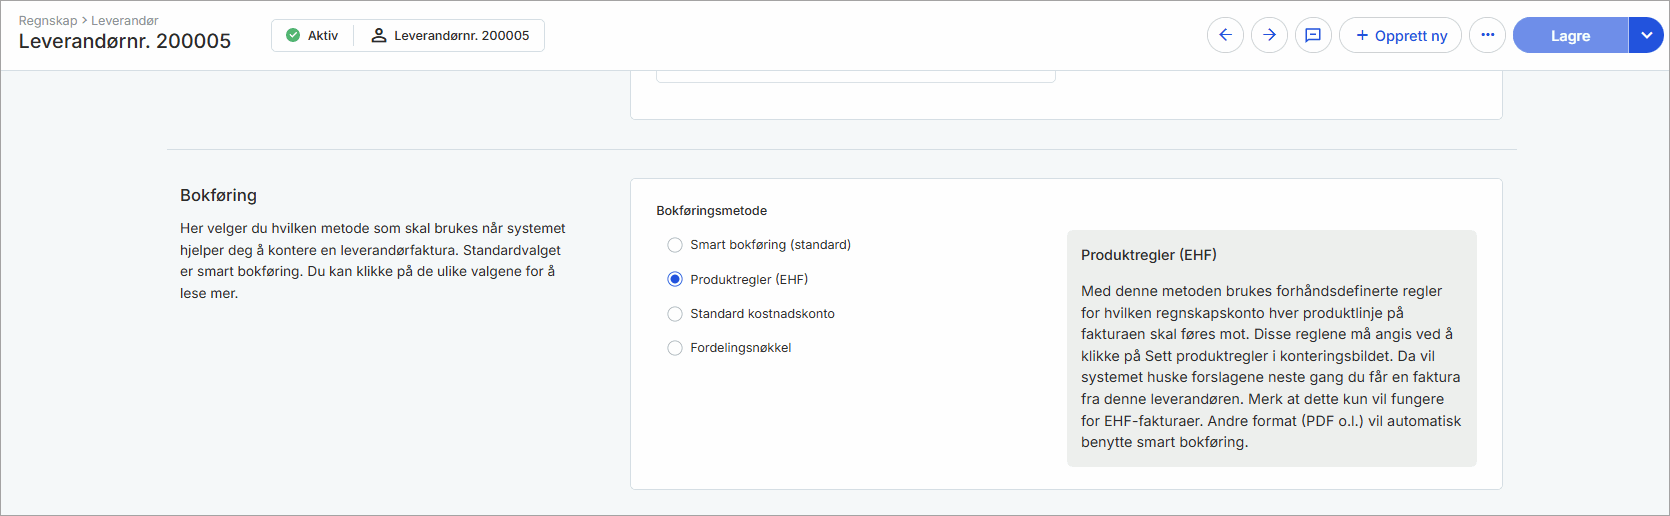Image resolution: width=1670 pixels, height=516 pixels.
Task: Click the Bokføring section heading
Action: [218, 195]
